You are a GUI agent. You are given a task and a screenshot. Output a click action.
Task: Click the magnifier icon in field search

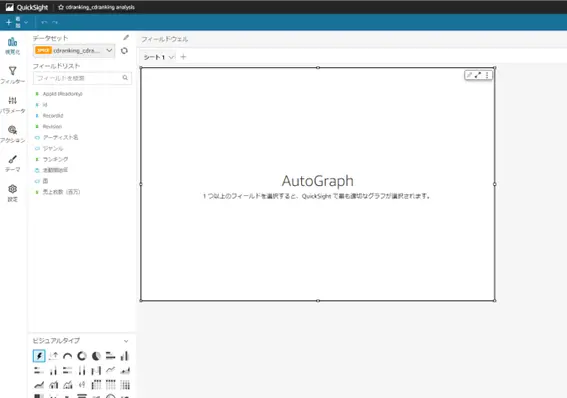pyautogui.click(x=125, y=78)
